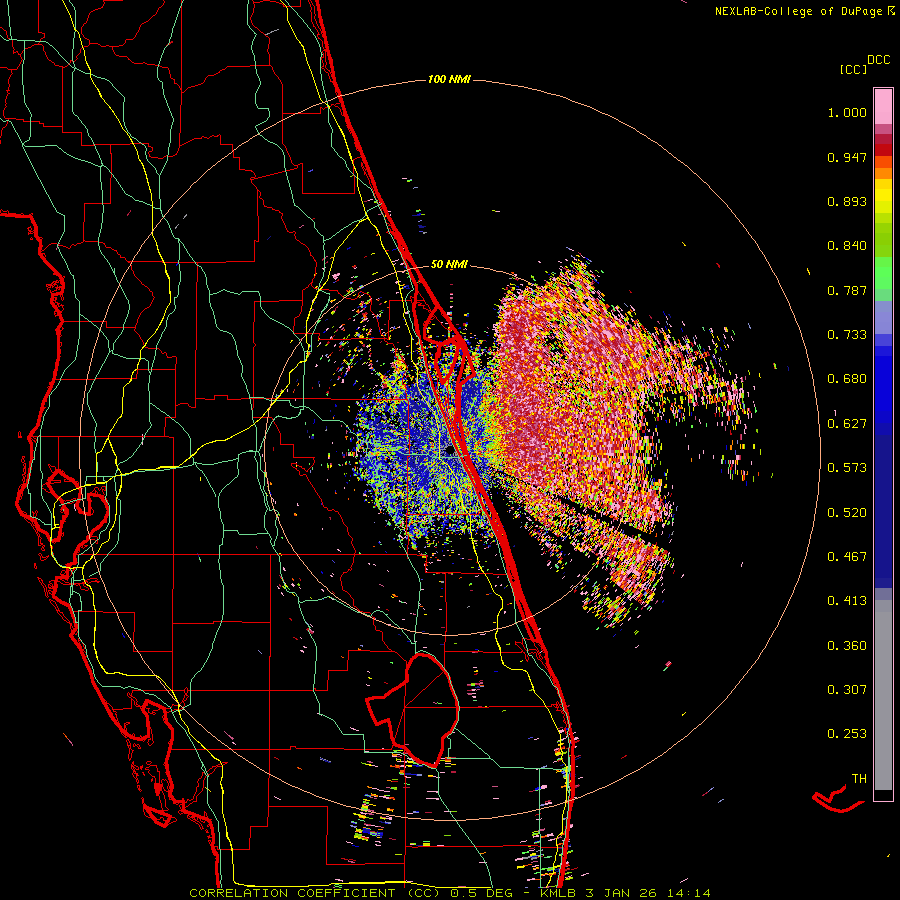
Task: Click the 0.893 legend value
Action: tap(847, 201)
